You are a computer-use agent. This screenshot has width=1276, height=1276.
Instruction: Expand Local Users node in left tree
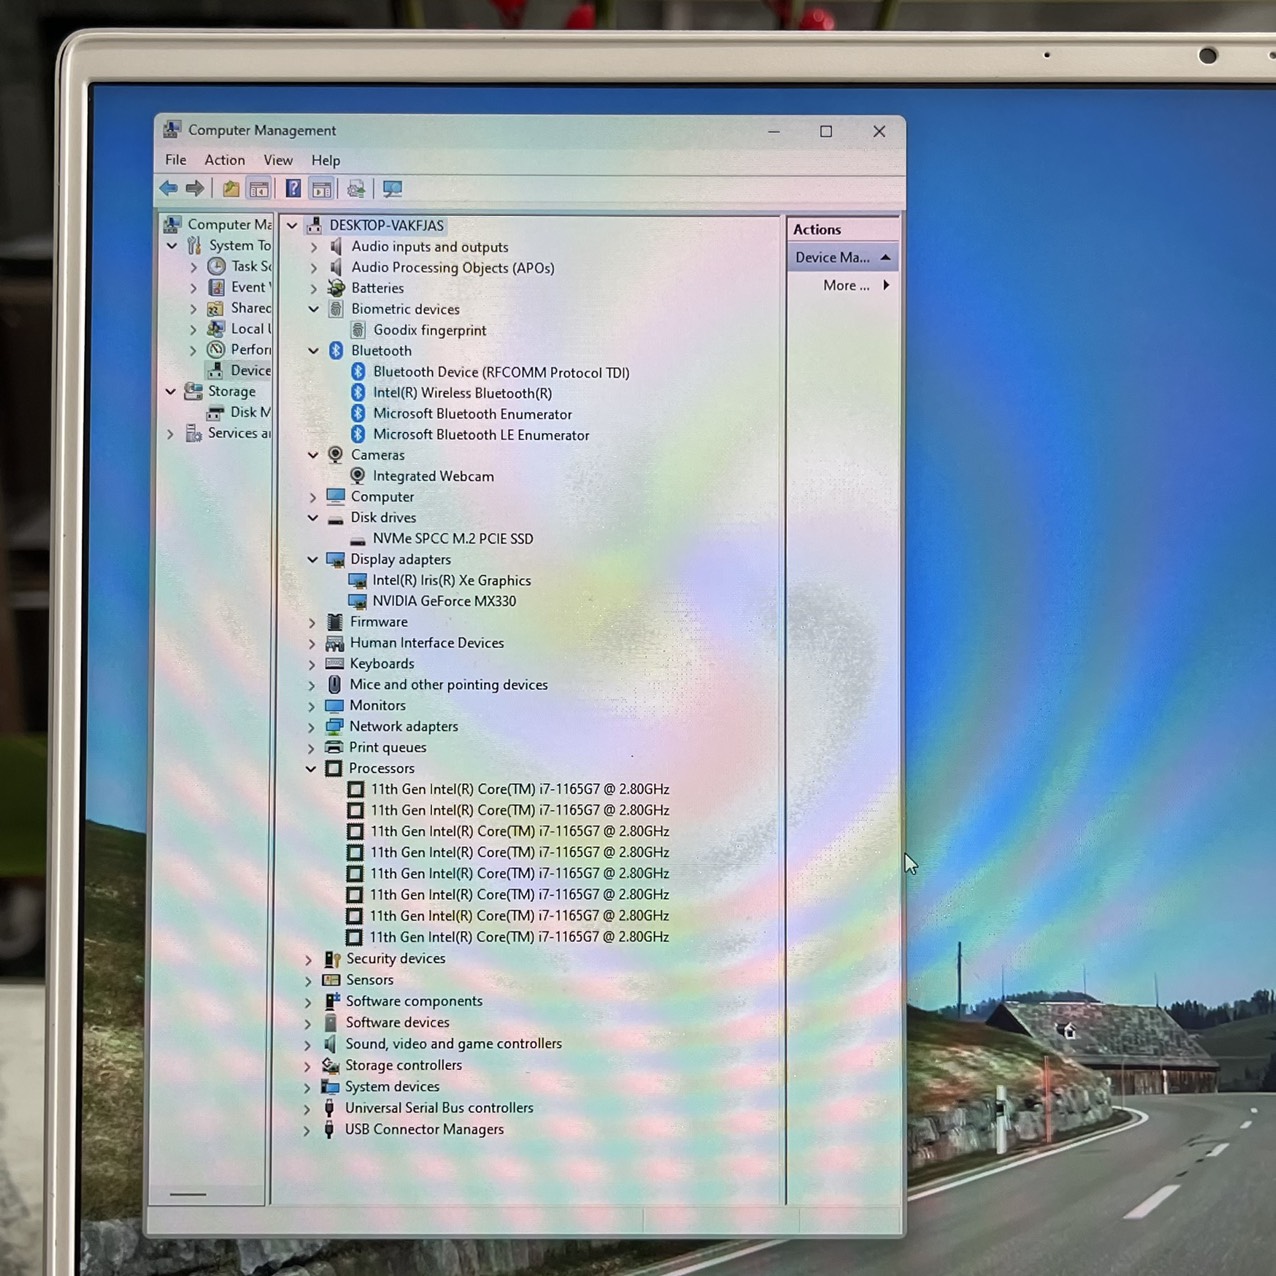coord(193,329)
